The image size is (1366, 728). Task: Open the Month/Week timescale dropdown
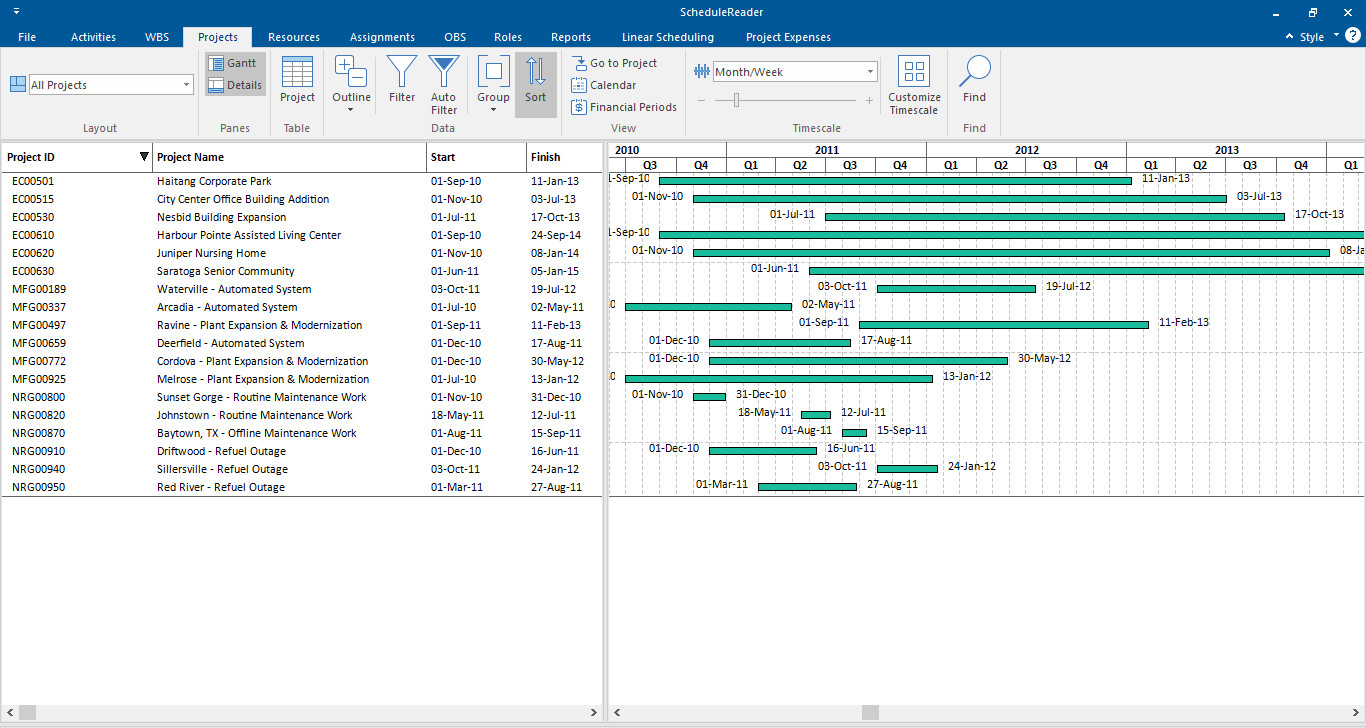click(870, 72)
